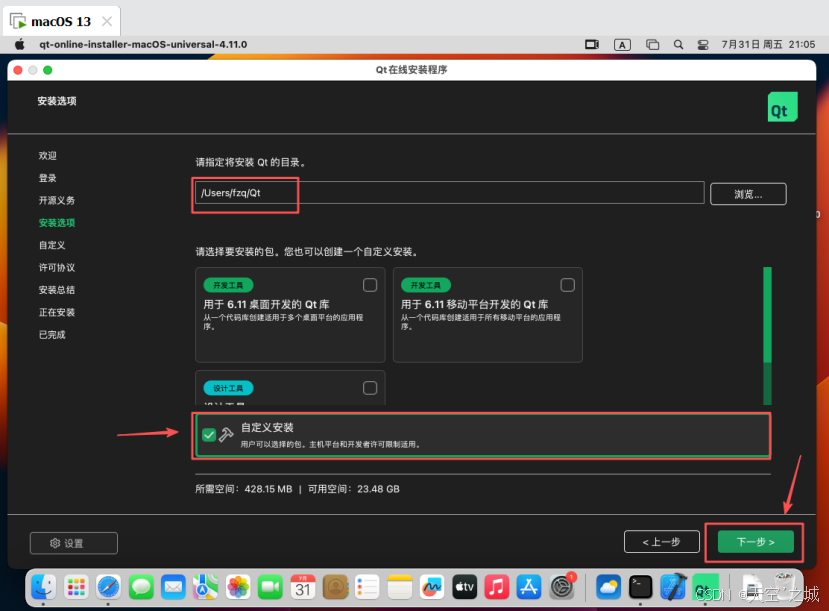The image size is (829, 611).
Task: Open Contacts app in the dock
Action: [335, 587]
